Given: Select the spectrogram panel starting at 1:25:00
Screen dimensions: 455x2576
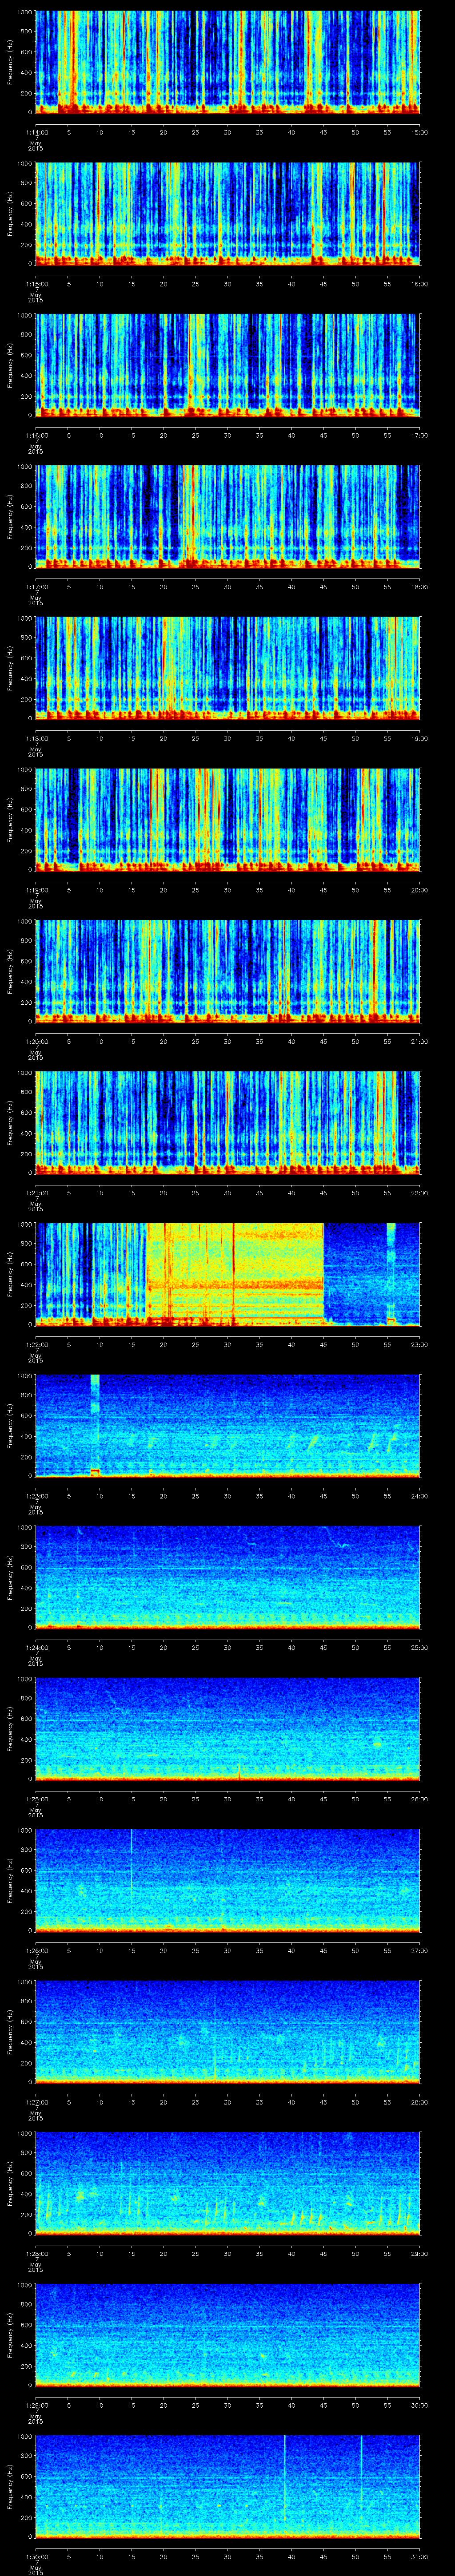Looking at the screenshot, I should (x=228, y=1728).
